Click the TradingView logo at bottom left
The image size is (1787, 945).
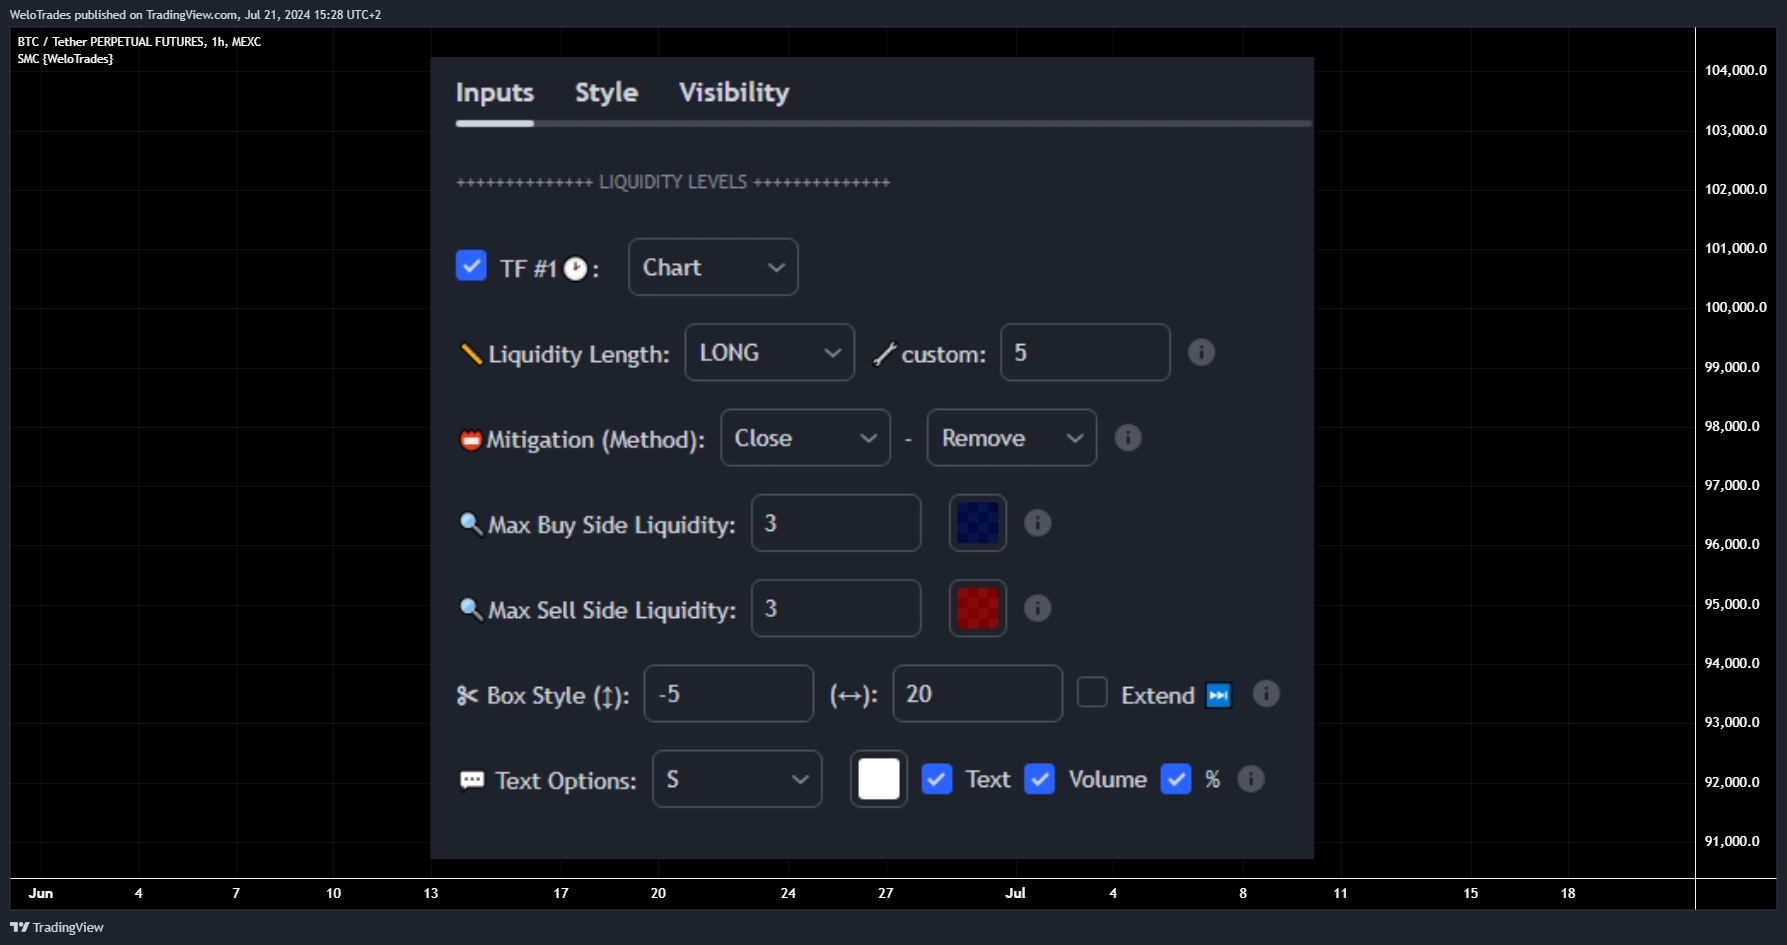coord(57,927)
